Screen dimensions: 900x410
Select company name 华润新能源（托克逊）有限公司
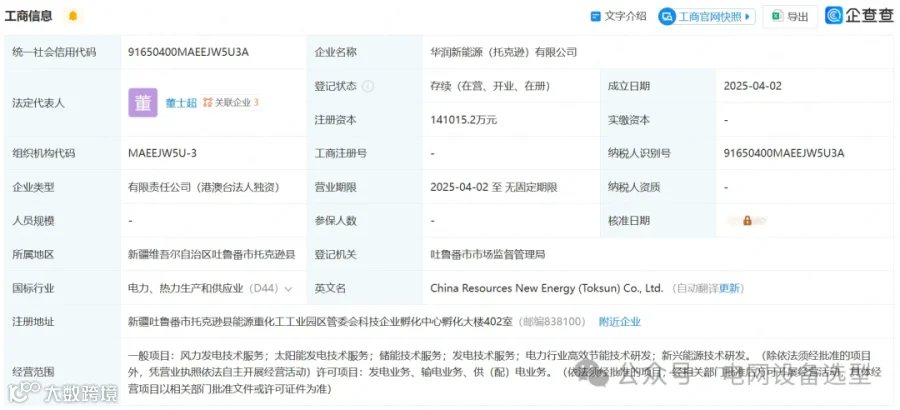click(x=503, y=52)
